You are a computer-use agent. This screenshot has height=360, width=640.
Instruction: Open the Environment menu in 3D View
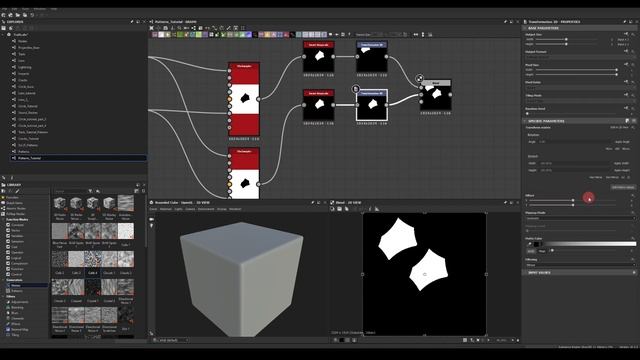(206, 209)
